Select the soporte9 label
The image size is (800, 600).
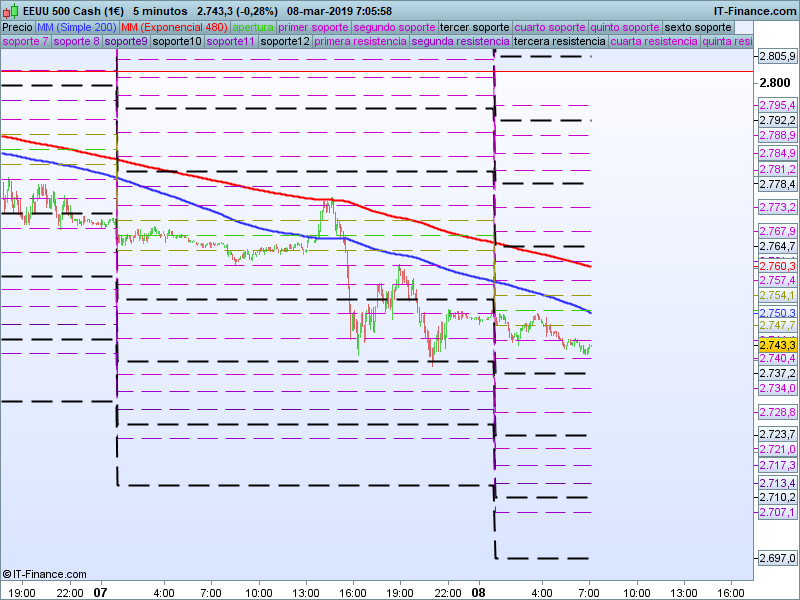pyautogui.click(x=126, y=41)
